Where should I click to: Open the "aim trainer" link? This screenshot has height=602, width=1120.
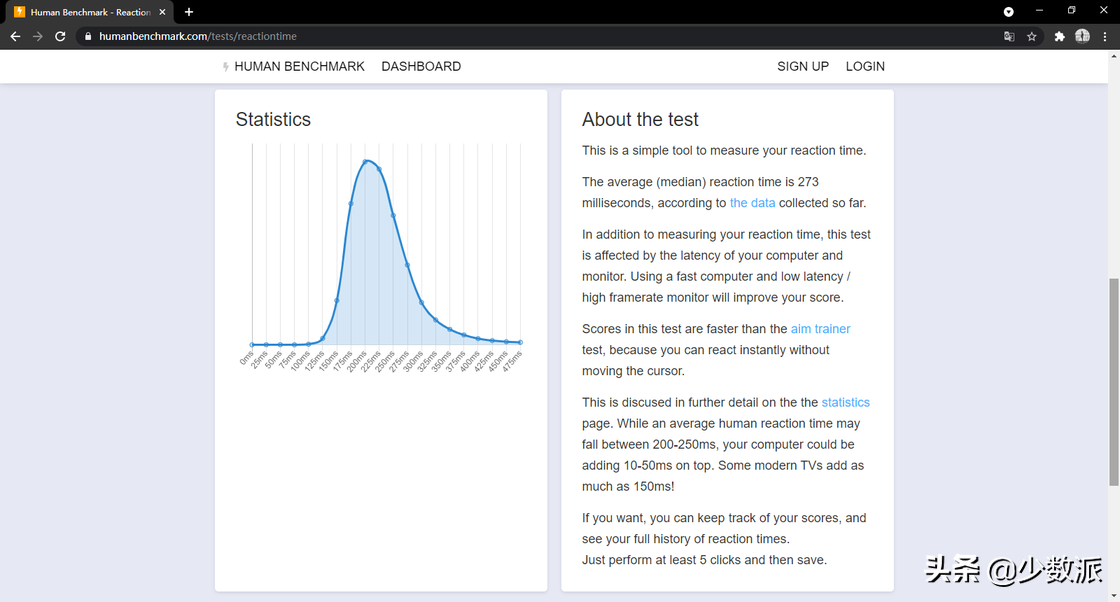point(820,329)
